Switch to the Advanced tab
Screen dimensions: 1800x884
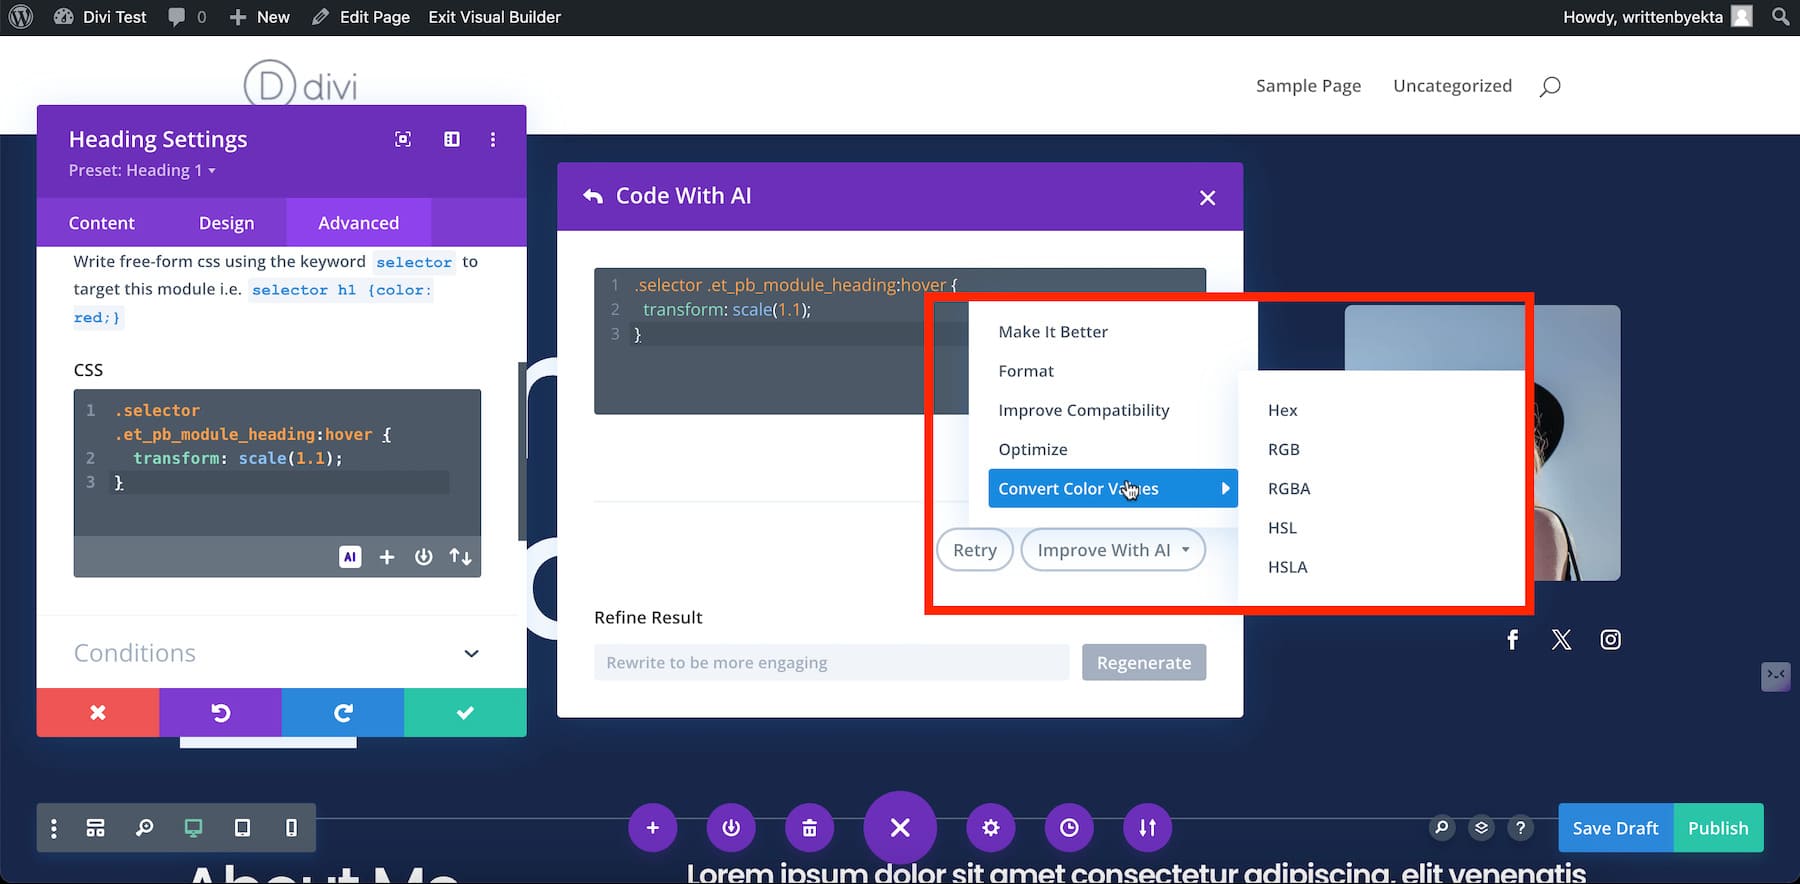pos(358,223)
